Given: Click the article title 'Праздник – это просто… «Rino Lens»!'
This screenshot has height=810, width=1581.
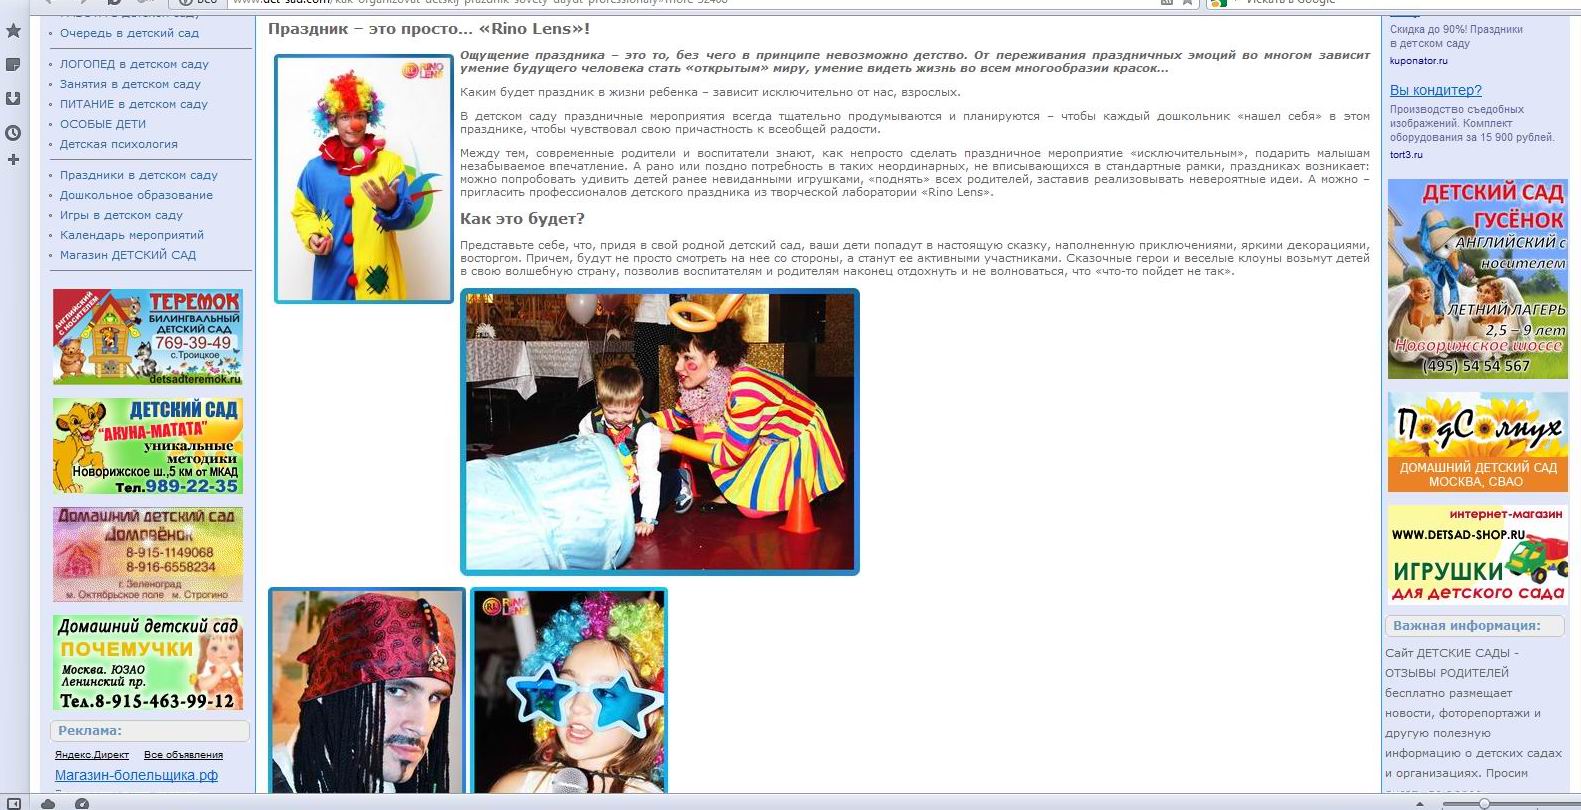Looking at the screenshot, I should tap(429, 29).
